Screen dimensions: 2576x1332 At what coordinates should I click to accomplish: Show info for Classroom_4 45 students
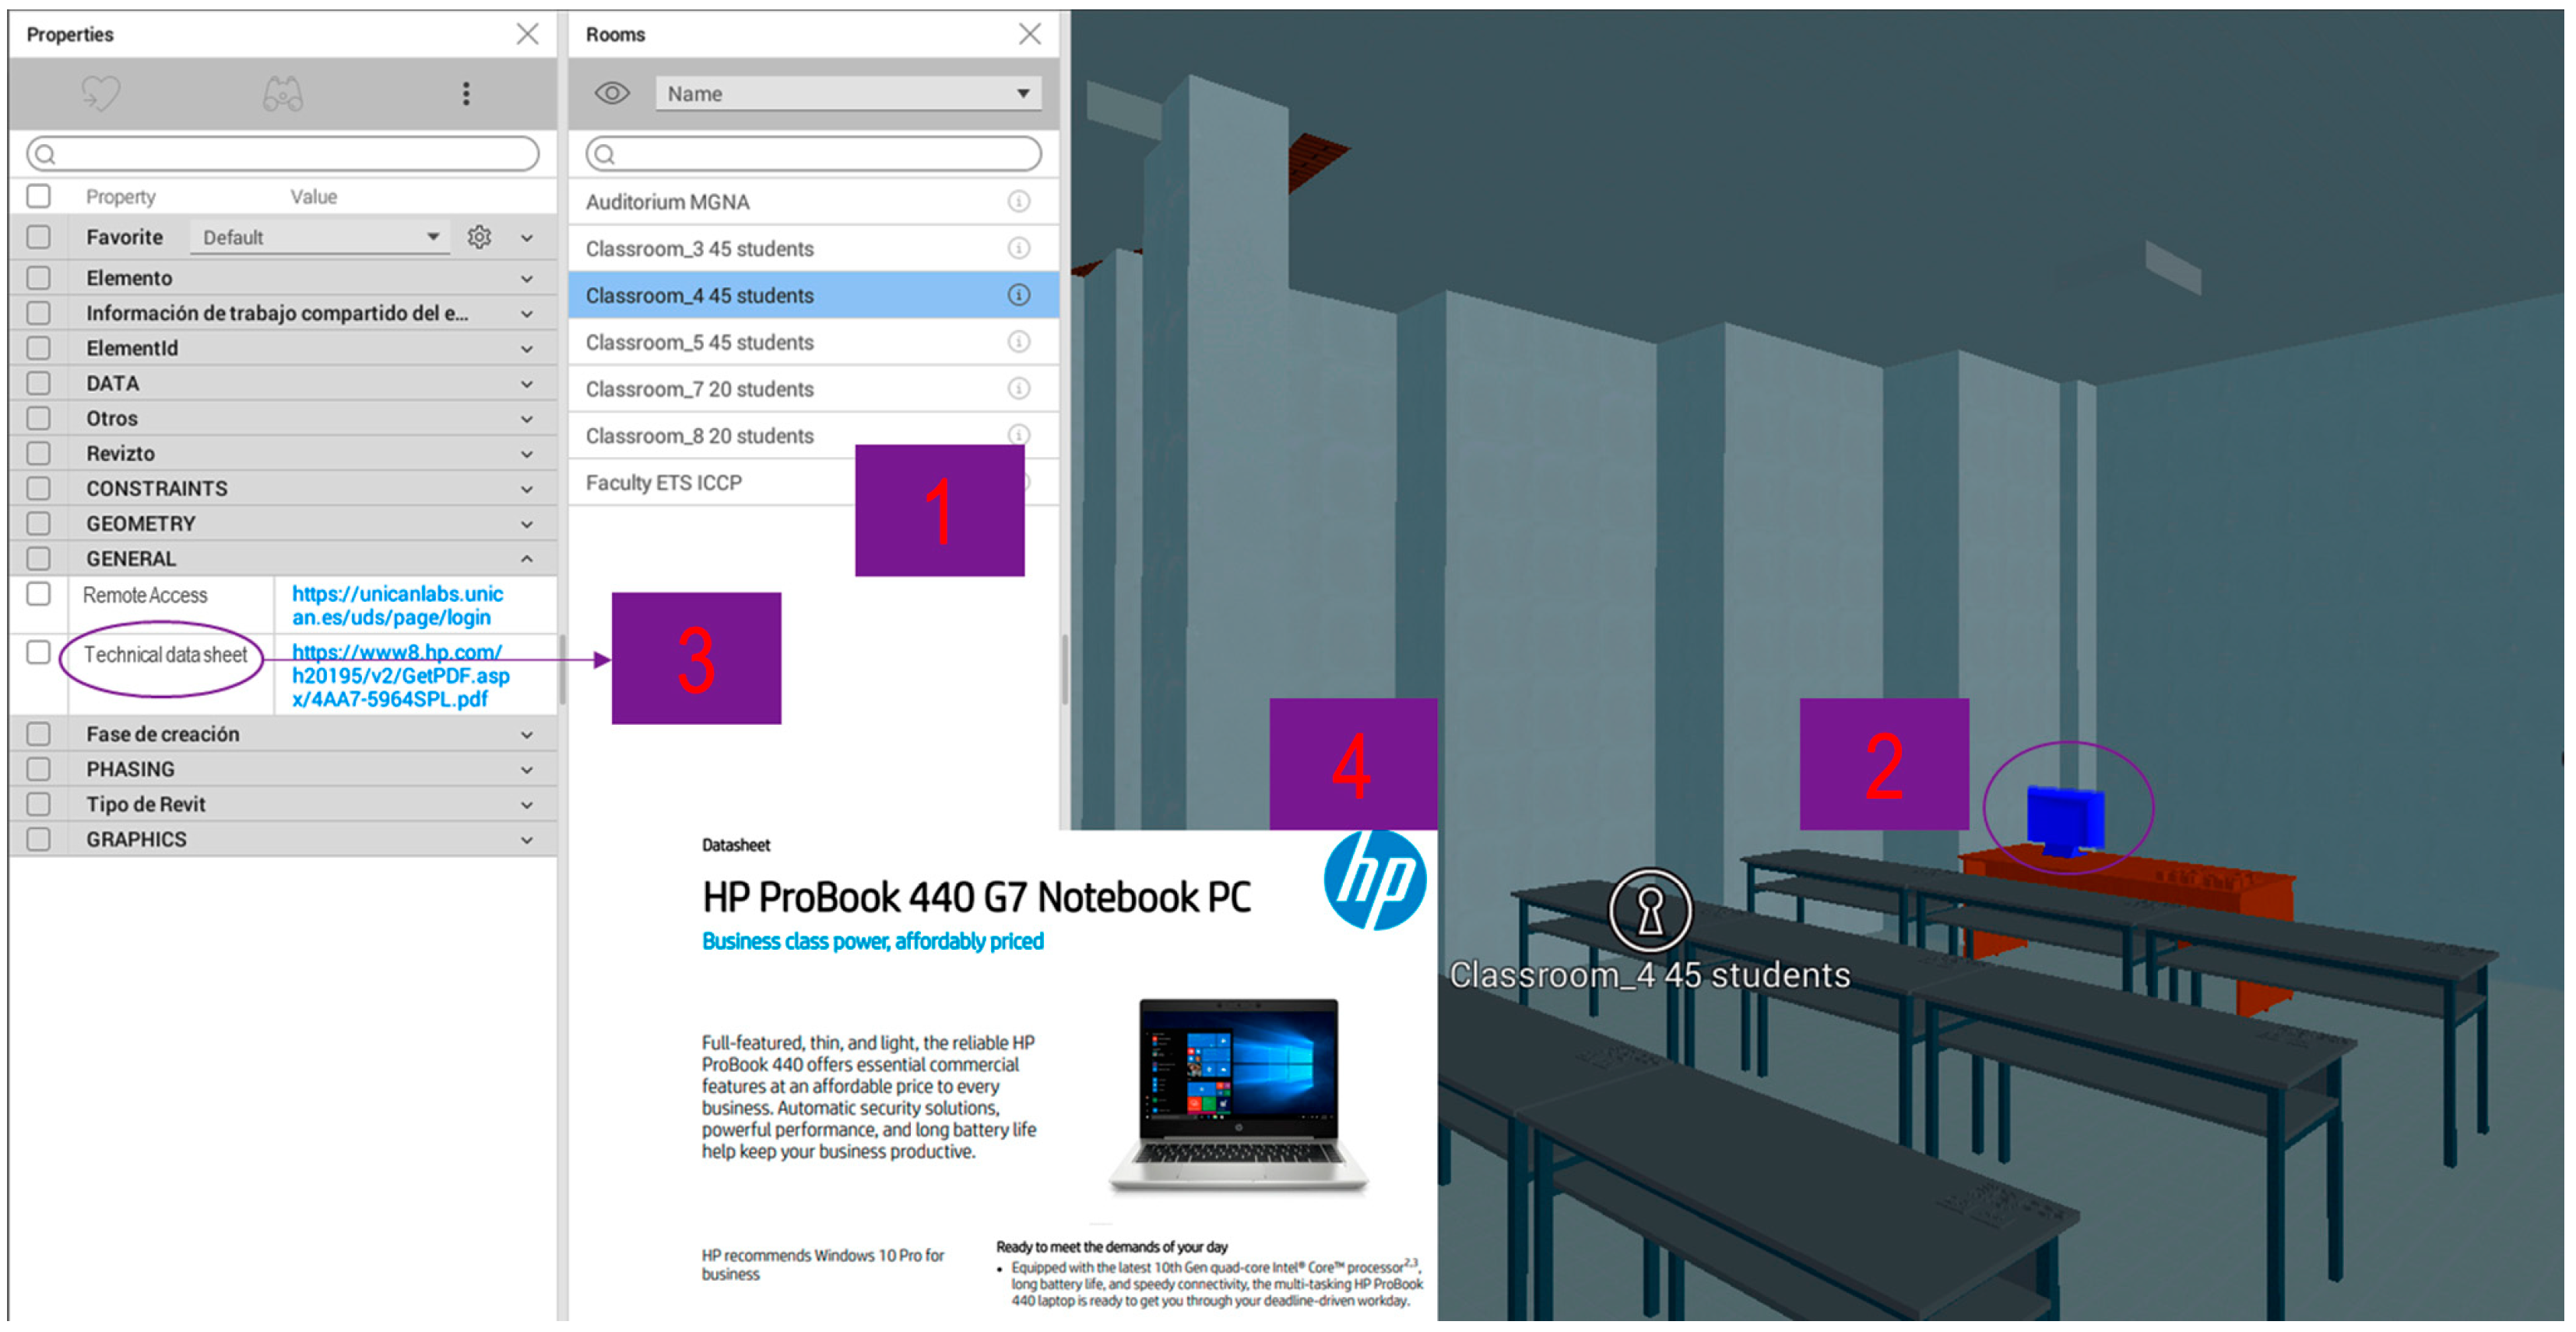click(1019, 295)
